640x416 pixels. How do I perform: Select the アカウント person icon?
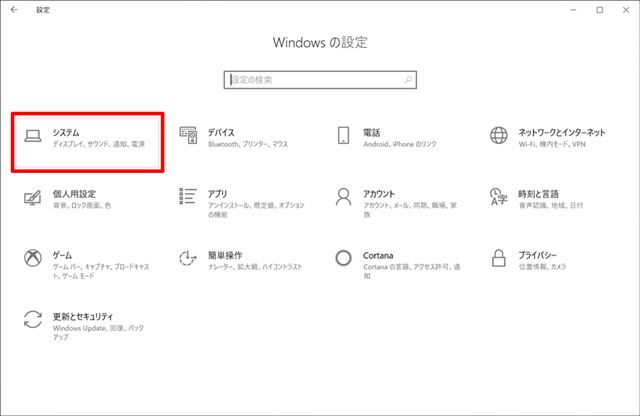(344, 197)
